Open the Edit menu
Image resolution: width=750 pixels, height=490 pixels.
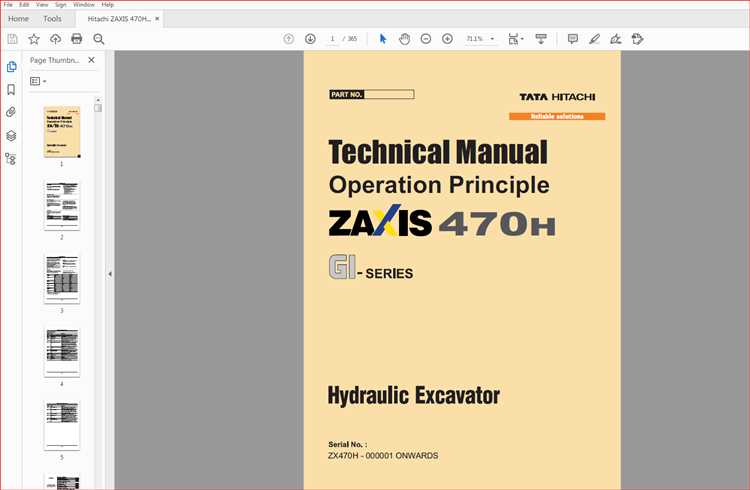[24, 4]
